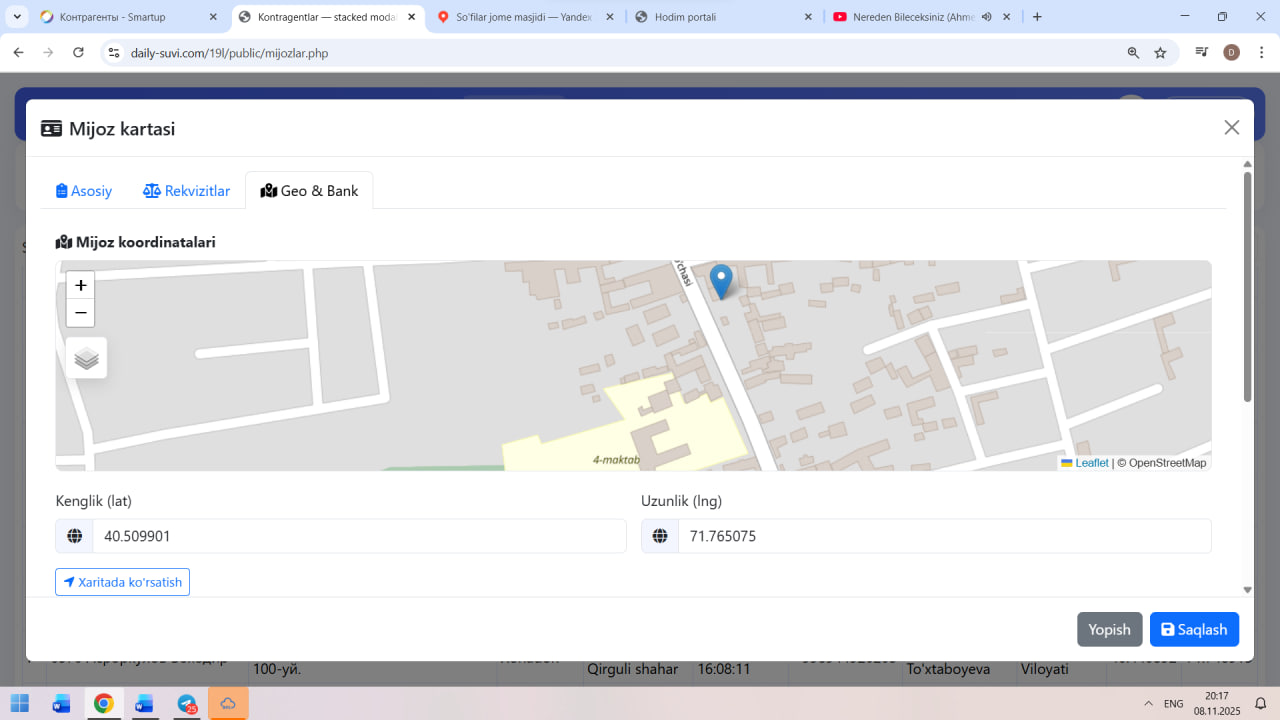The image size is (1280, 720).
Task: Click the Kenglik (lat) input field
Action: [359, 536]
